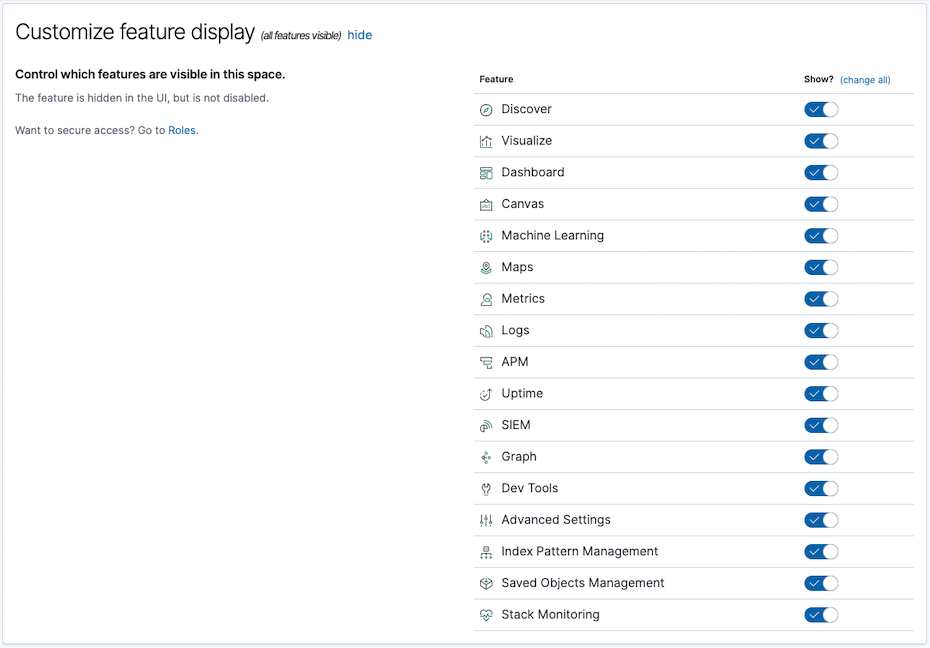Click the Canvas icon
This screenshot has width=930, height=648.
[486, 204]
